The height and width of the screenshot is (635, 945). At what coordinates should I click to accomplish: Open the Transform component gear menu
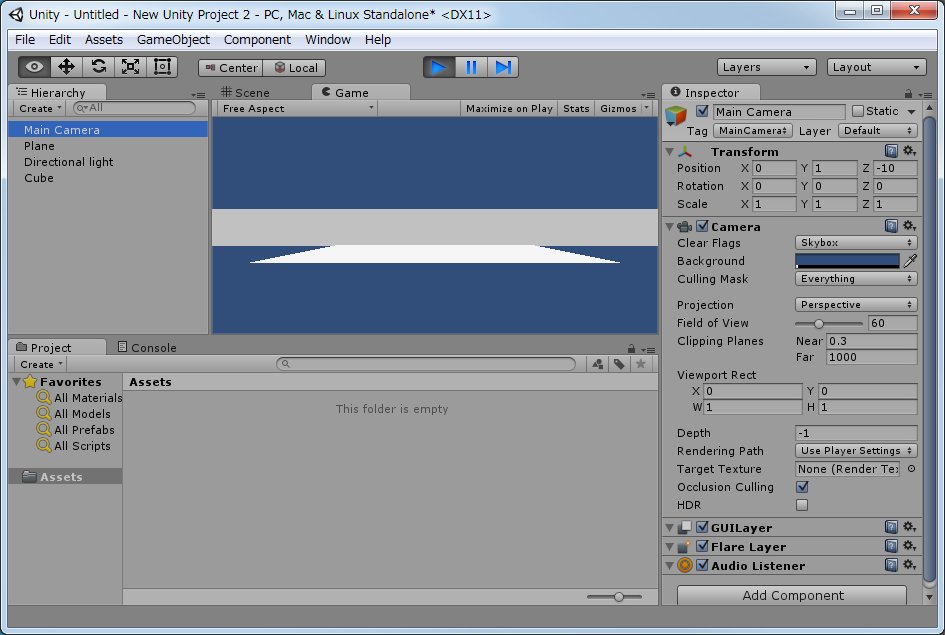(909, 151)
